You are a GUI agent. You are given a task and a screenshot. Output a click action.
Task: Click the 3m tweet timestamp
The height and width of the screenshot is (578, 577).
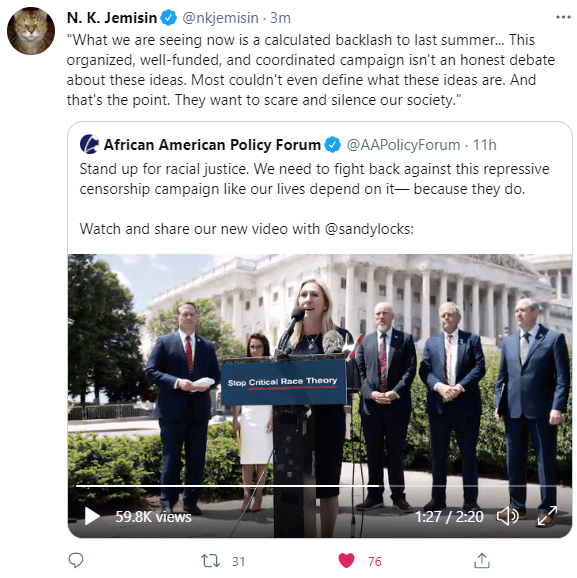click(280, 18)
